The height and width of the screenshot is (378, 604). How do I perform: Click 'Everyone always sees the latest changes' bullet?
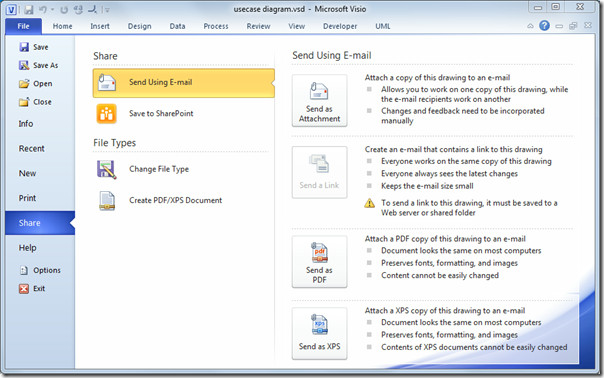click(449, 174)
